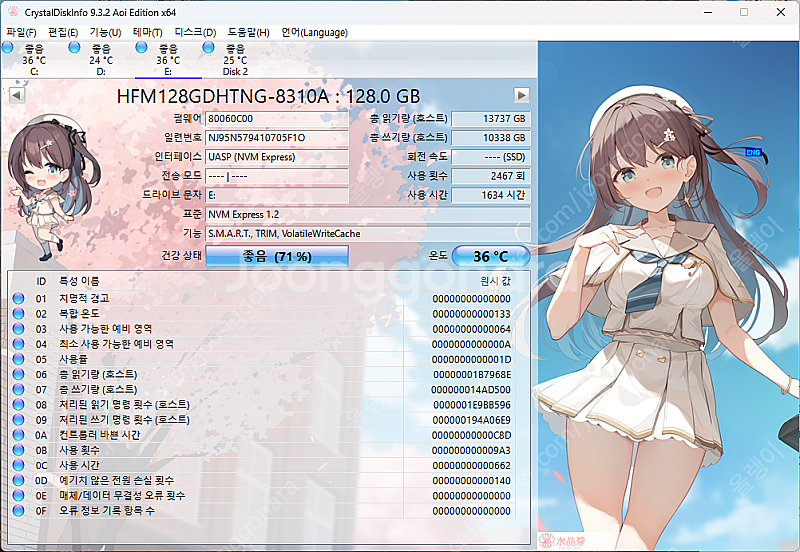Image resolution: width=800 pixels, height=552 pixels.
Task: Click status orb of row 0D 예기치 않은 전원 손실 횟수
Action: [x=19, y=480]
